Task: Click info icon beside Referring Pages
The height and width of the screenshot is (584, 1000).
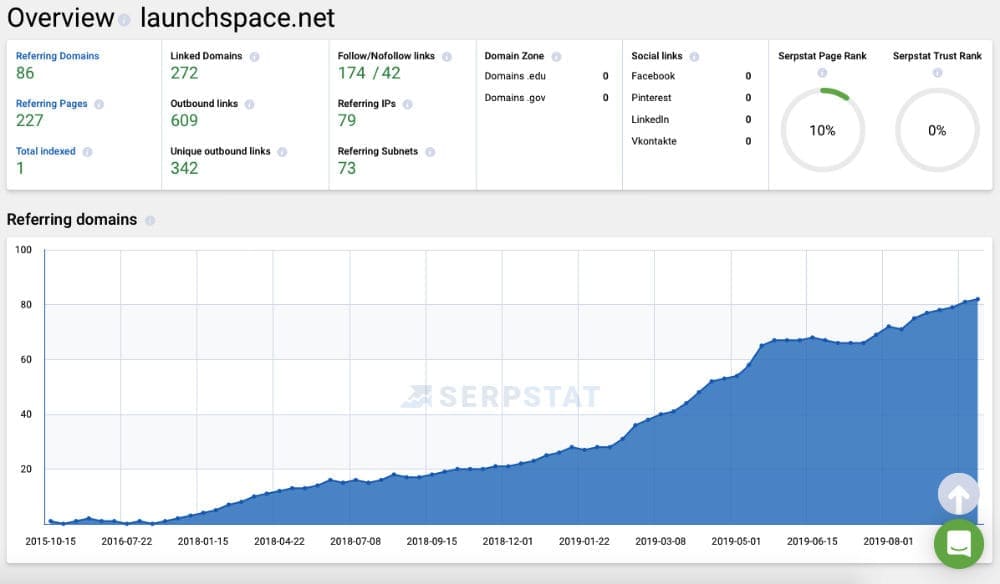Action: [x=99, y=104]
